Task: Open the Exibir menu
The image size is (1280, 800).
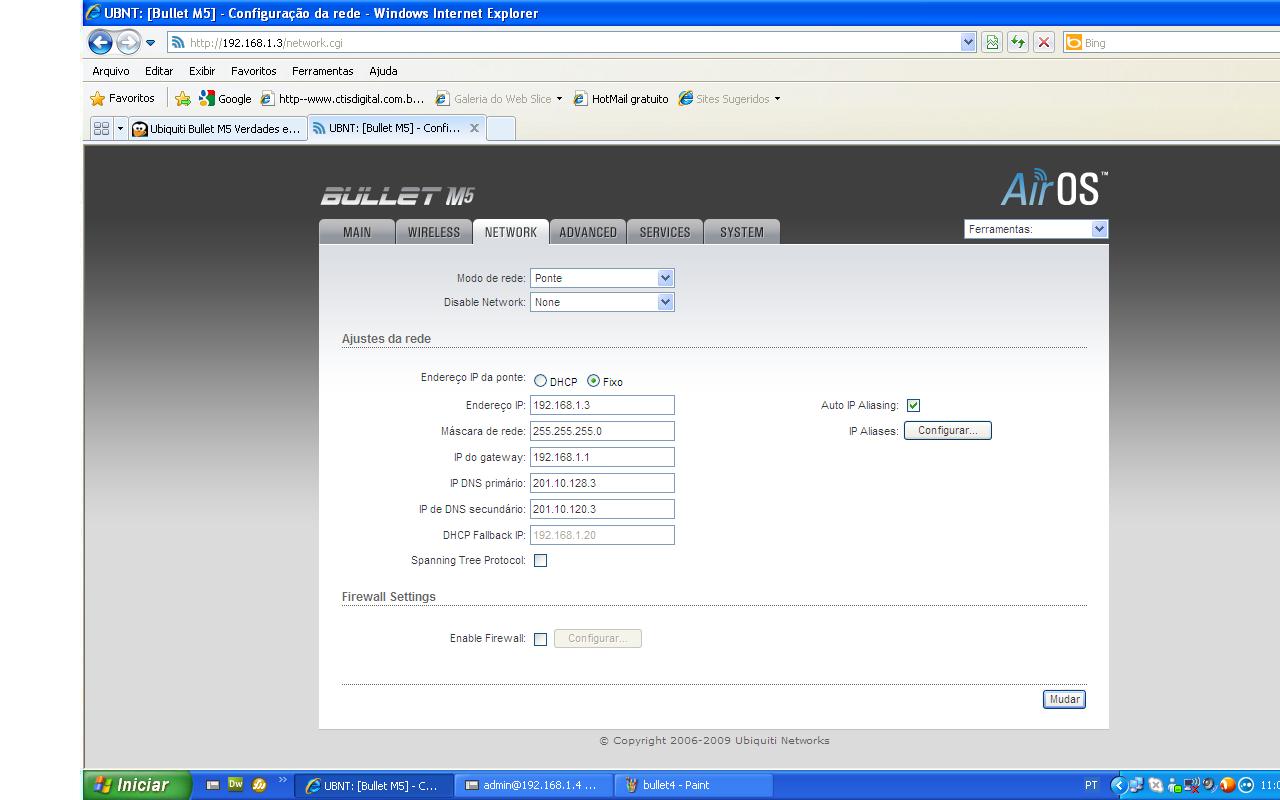Action: click(x=202, y=71)
